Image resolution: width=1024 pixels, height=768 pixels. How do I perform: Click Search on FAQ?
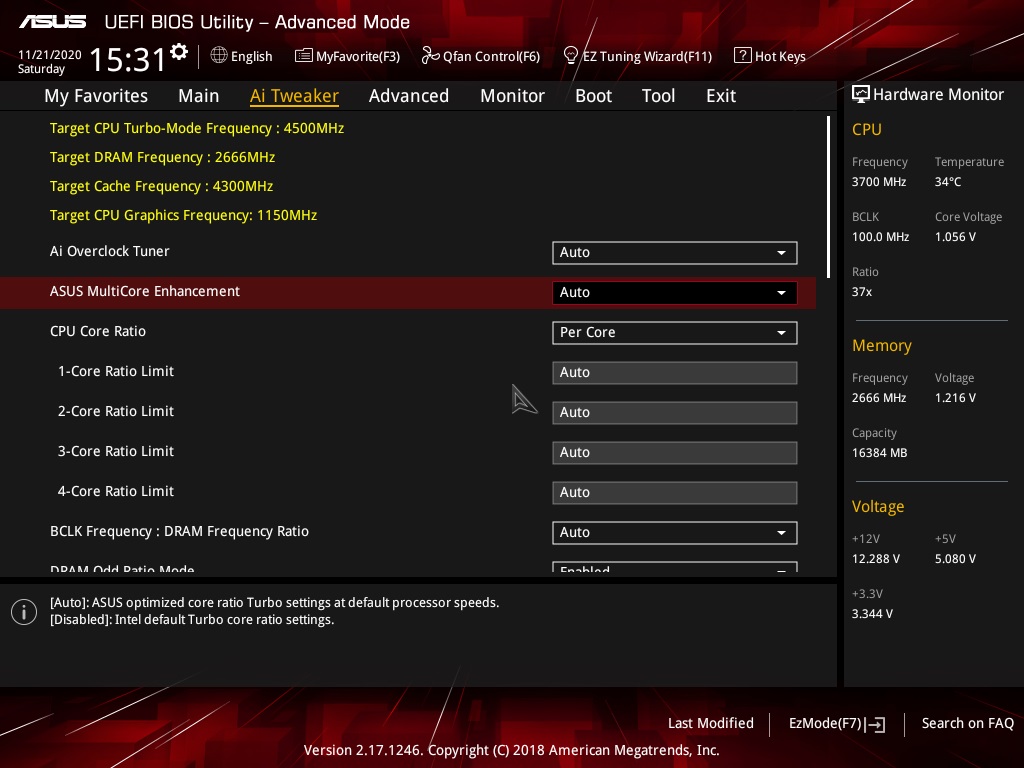(x=967, y=723)
